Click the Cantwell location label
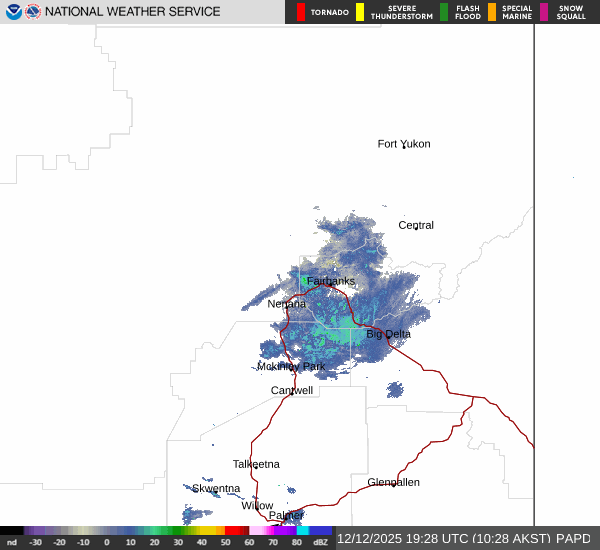The height and width of the screenshot is (550, 600). 292,390
